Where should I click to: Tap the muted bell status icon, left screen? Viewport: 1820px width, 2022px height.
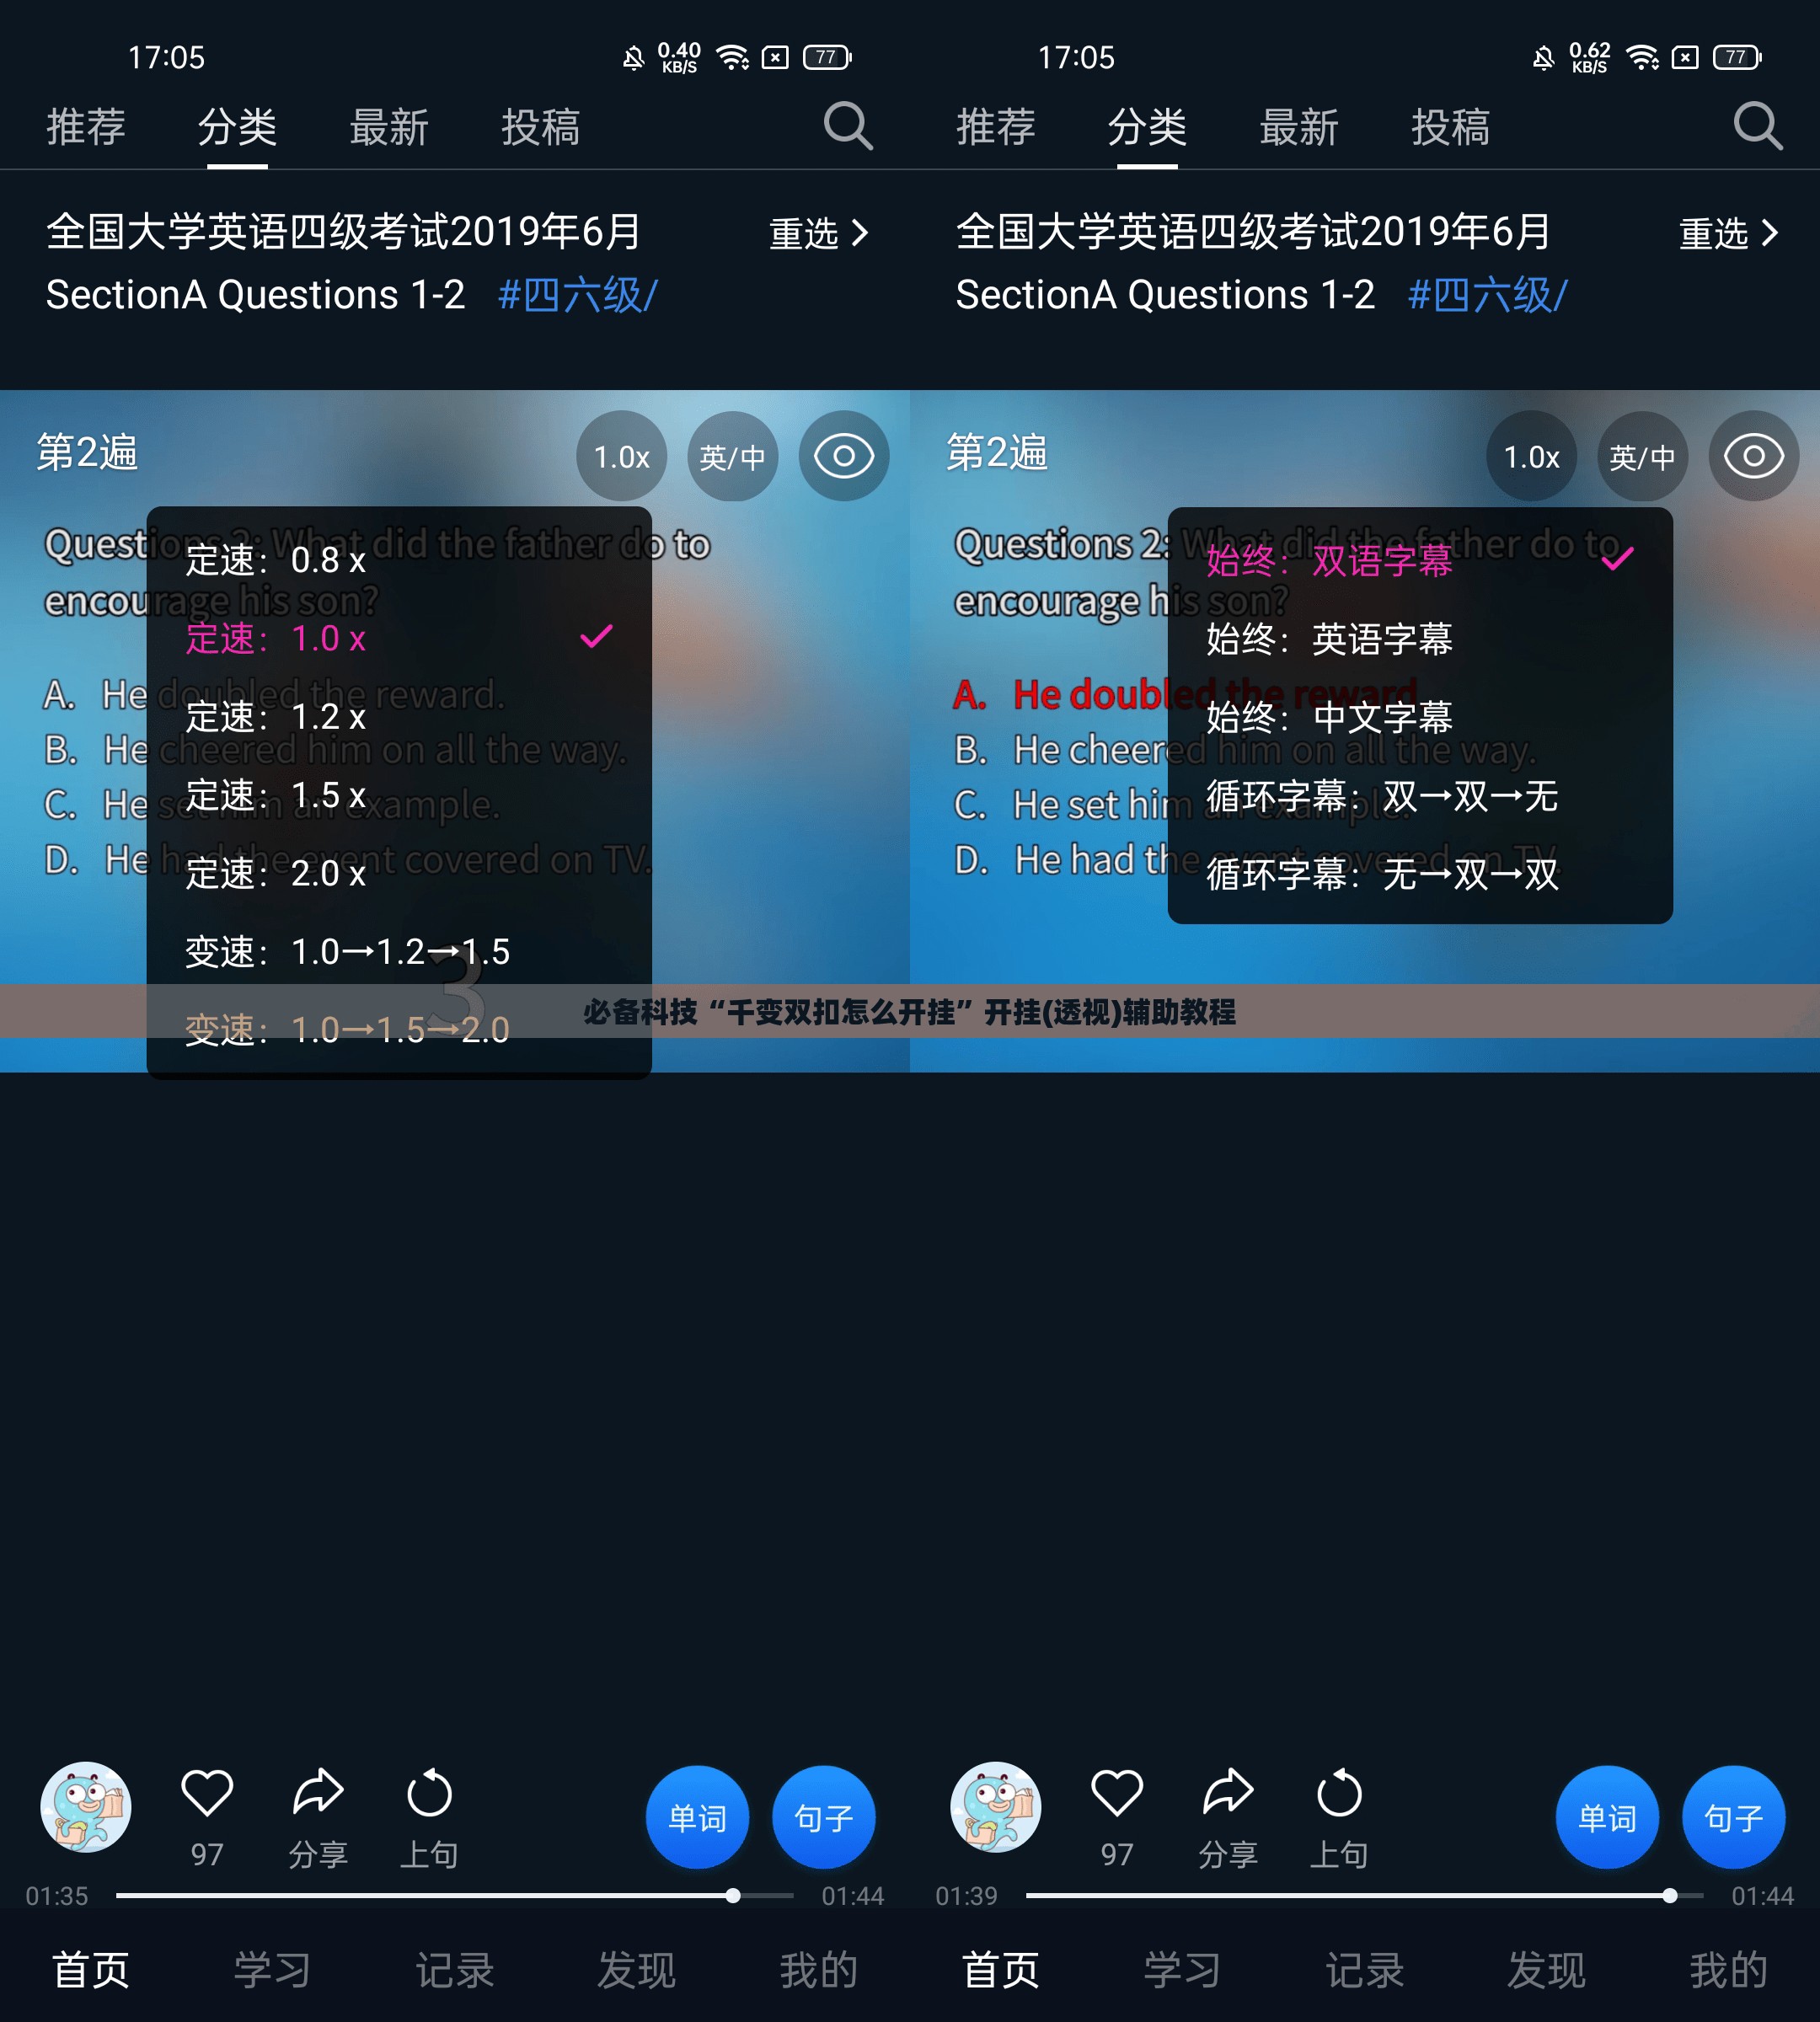click(x=633, y=58)
